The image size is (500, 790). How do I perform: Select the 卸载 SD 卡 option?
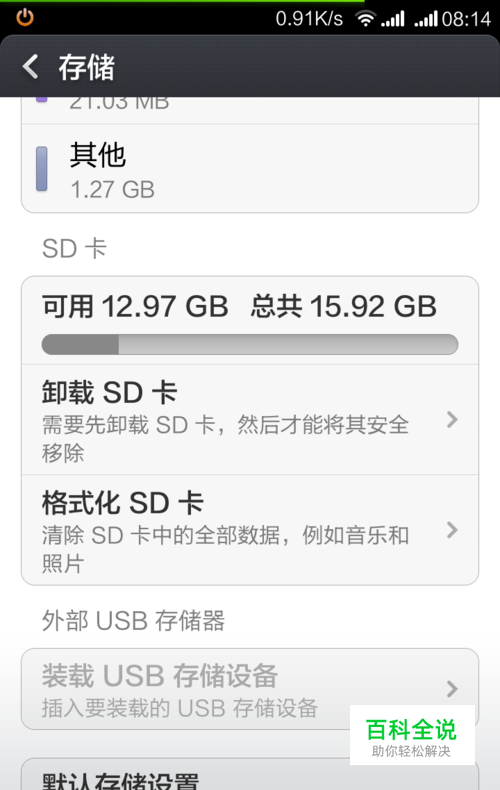(250, 420)
